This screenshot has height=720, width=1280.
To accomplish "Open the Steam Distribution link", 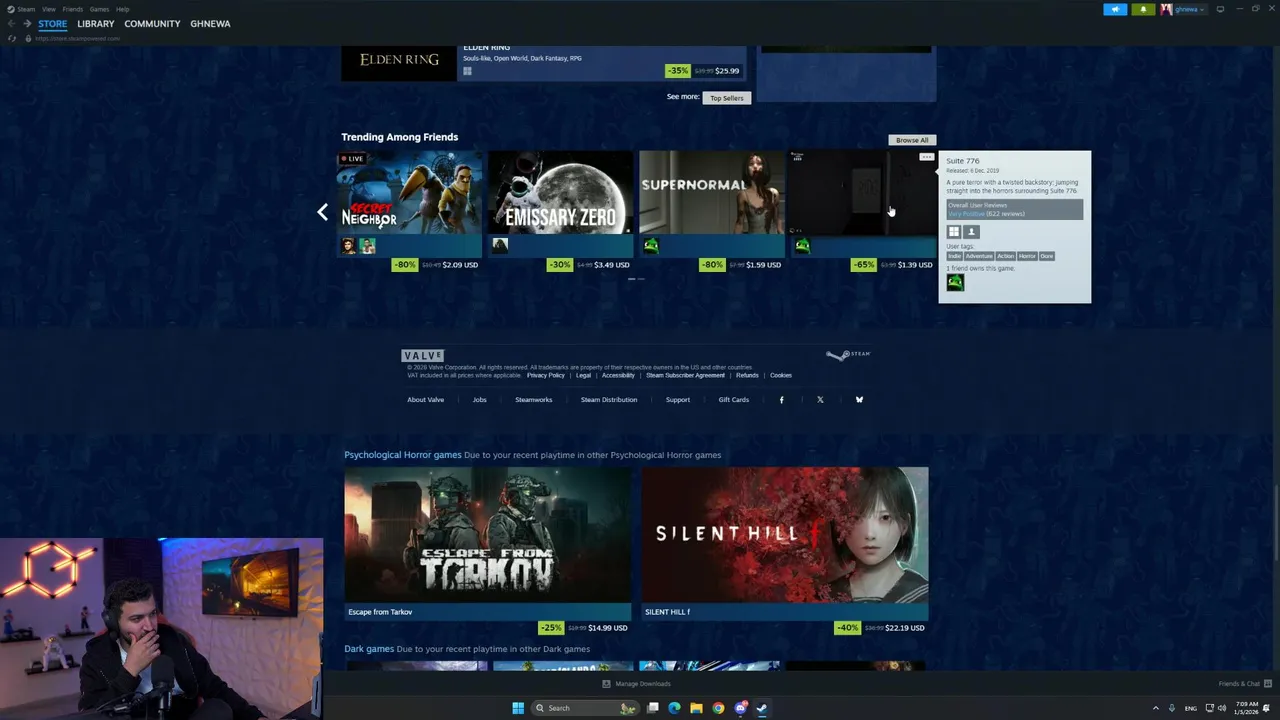I will point(609,400).
